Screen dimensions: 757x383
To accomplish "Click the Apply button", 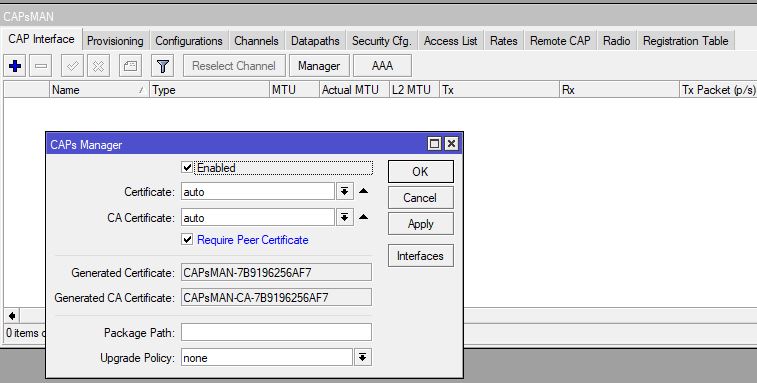I will coord(421,224).
